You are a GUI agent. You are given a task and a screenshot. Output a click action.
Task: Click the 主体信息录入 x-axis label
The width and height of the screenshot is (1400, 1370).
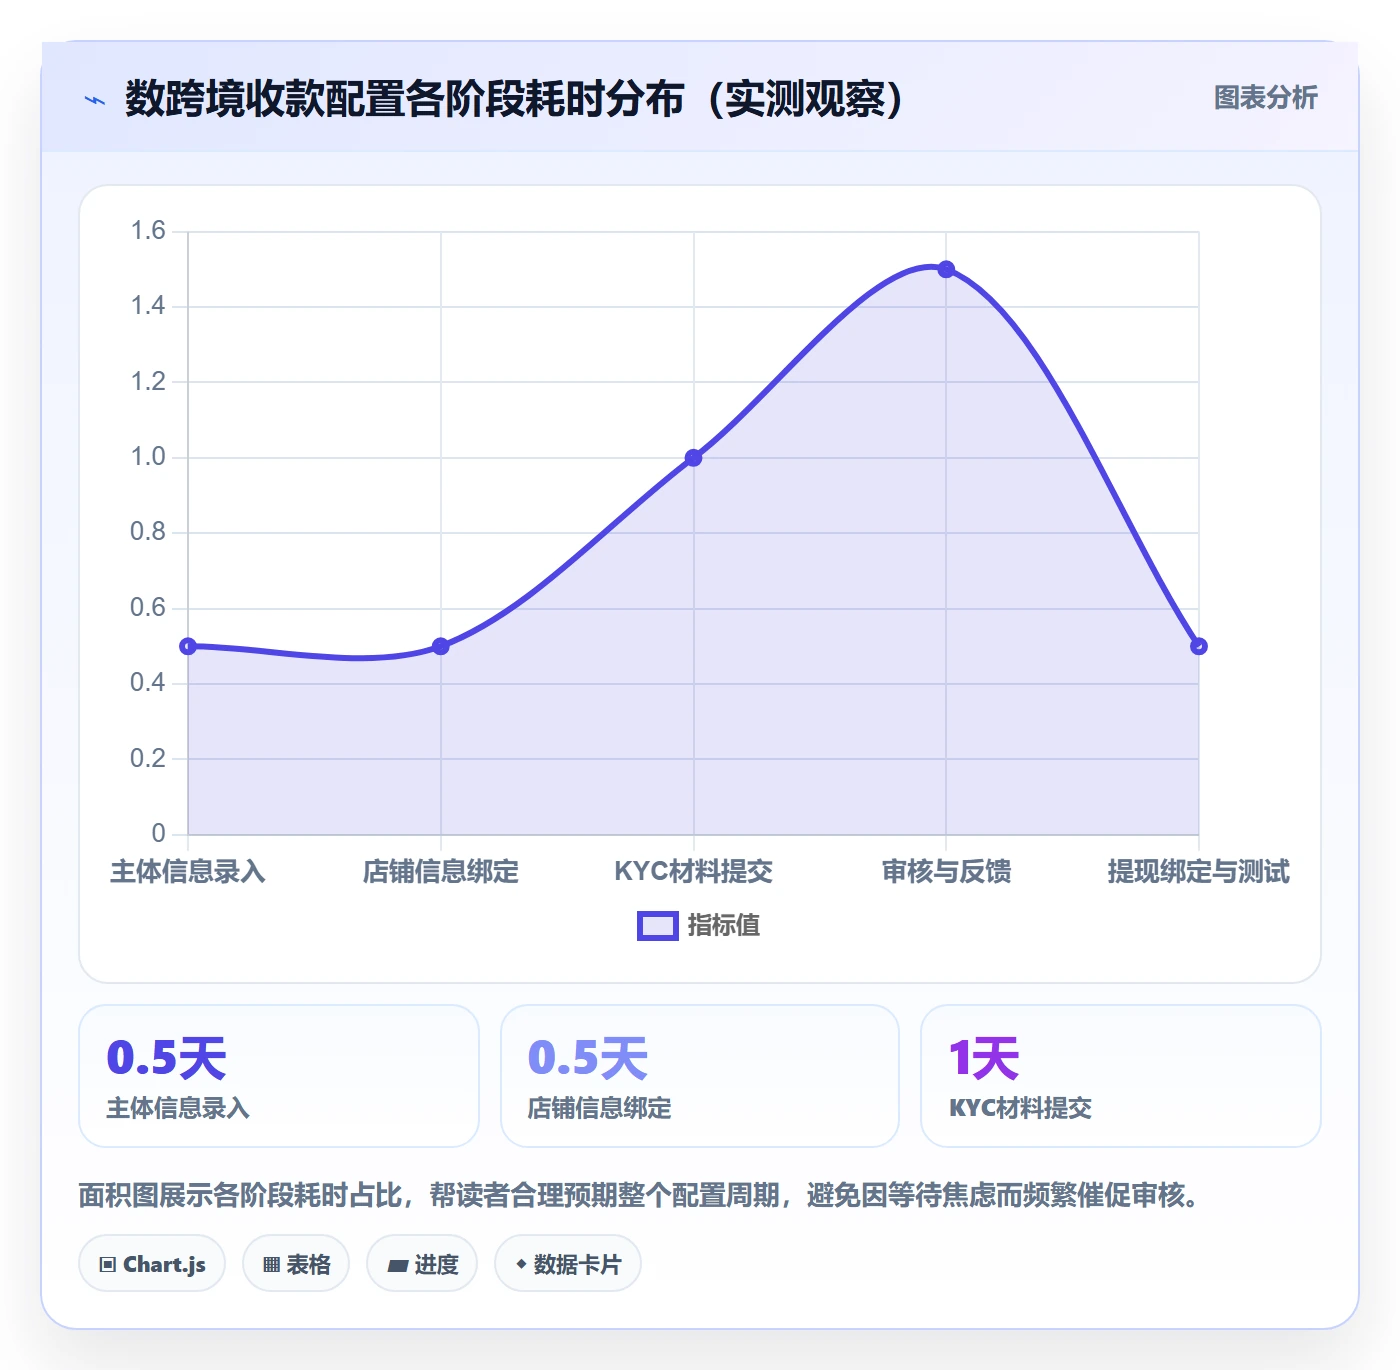(188, 871)
